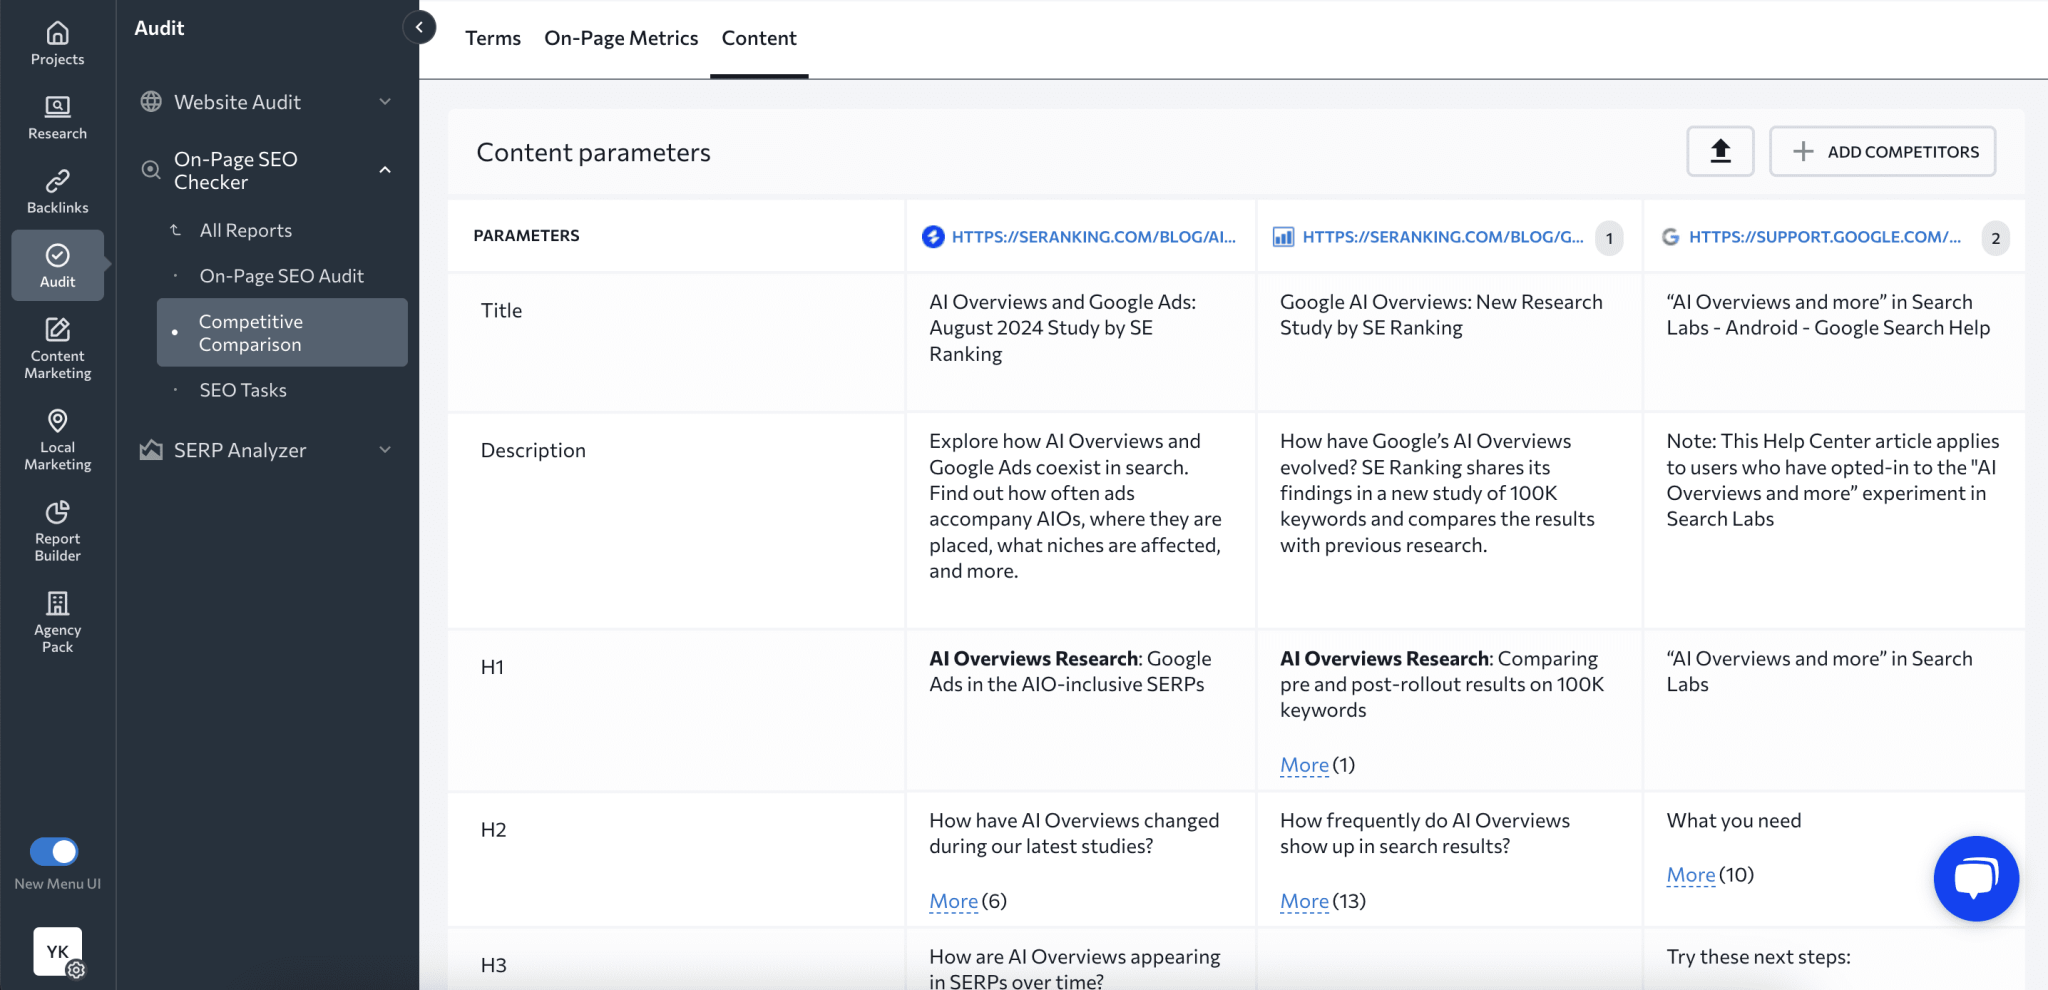Open the Projects panel icon
This screenshot has width=2048, height=990.
point(57,41)
